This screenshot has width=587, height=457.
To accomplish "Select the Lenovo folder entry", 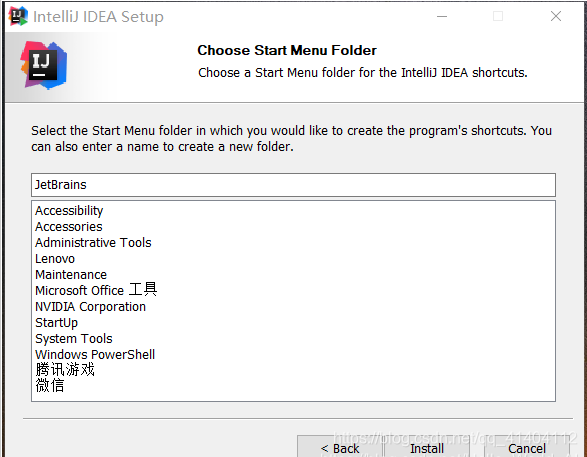I will (55, 259).
